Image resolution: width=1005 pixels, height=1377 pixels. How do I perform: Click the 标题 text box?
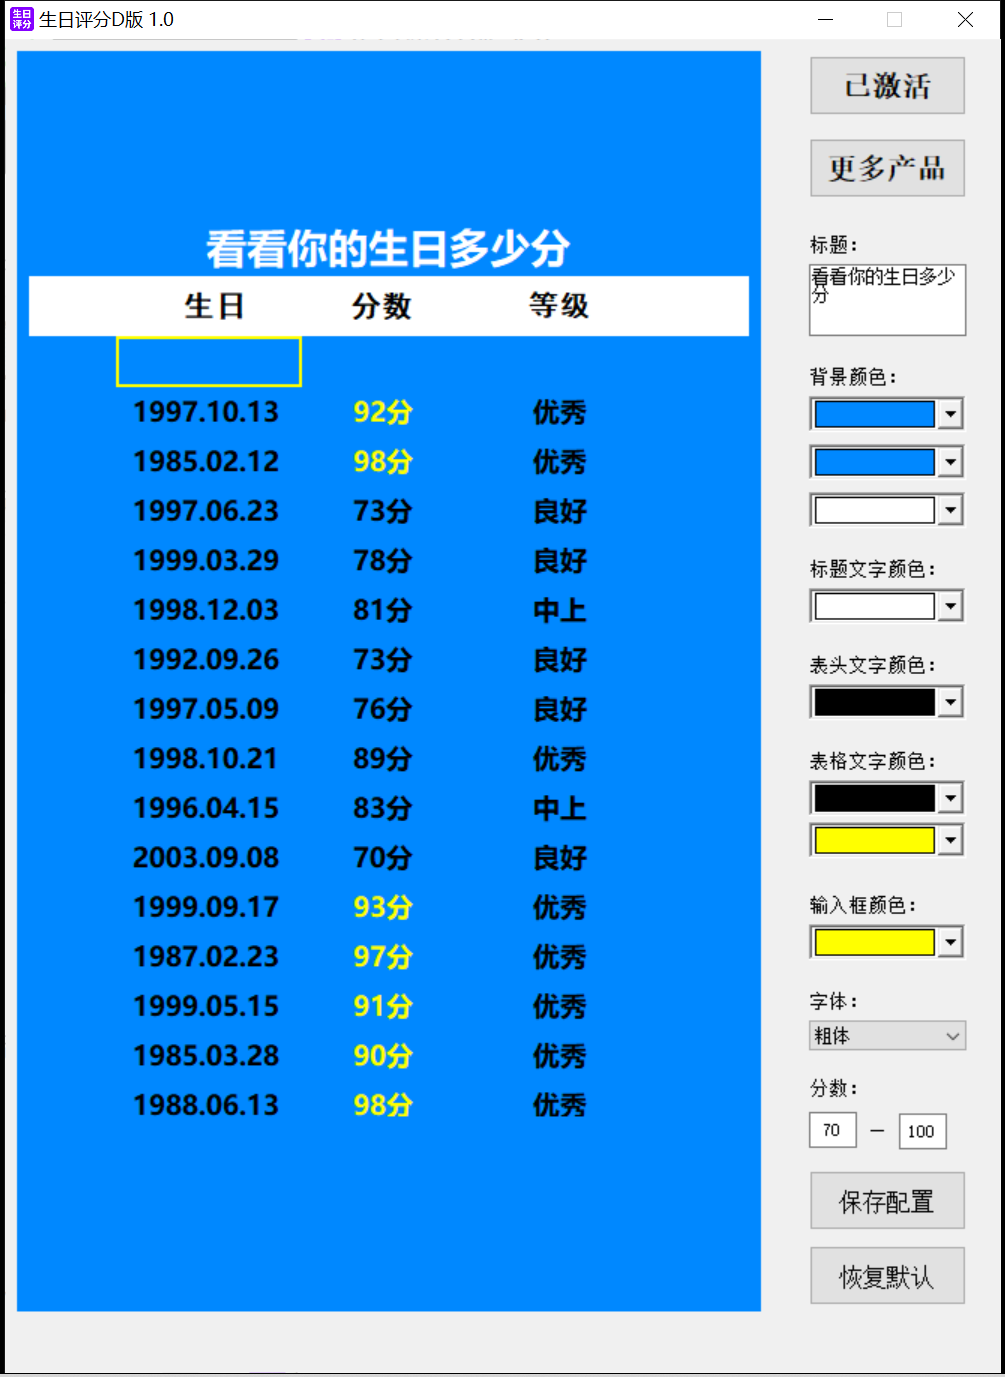click(x=887, y=299)
